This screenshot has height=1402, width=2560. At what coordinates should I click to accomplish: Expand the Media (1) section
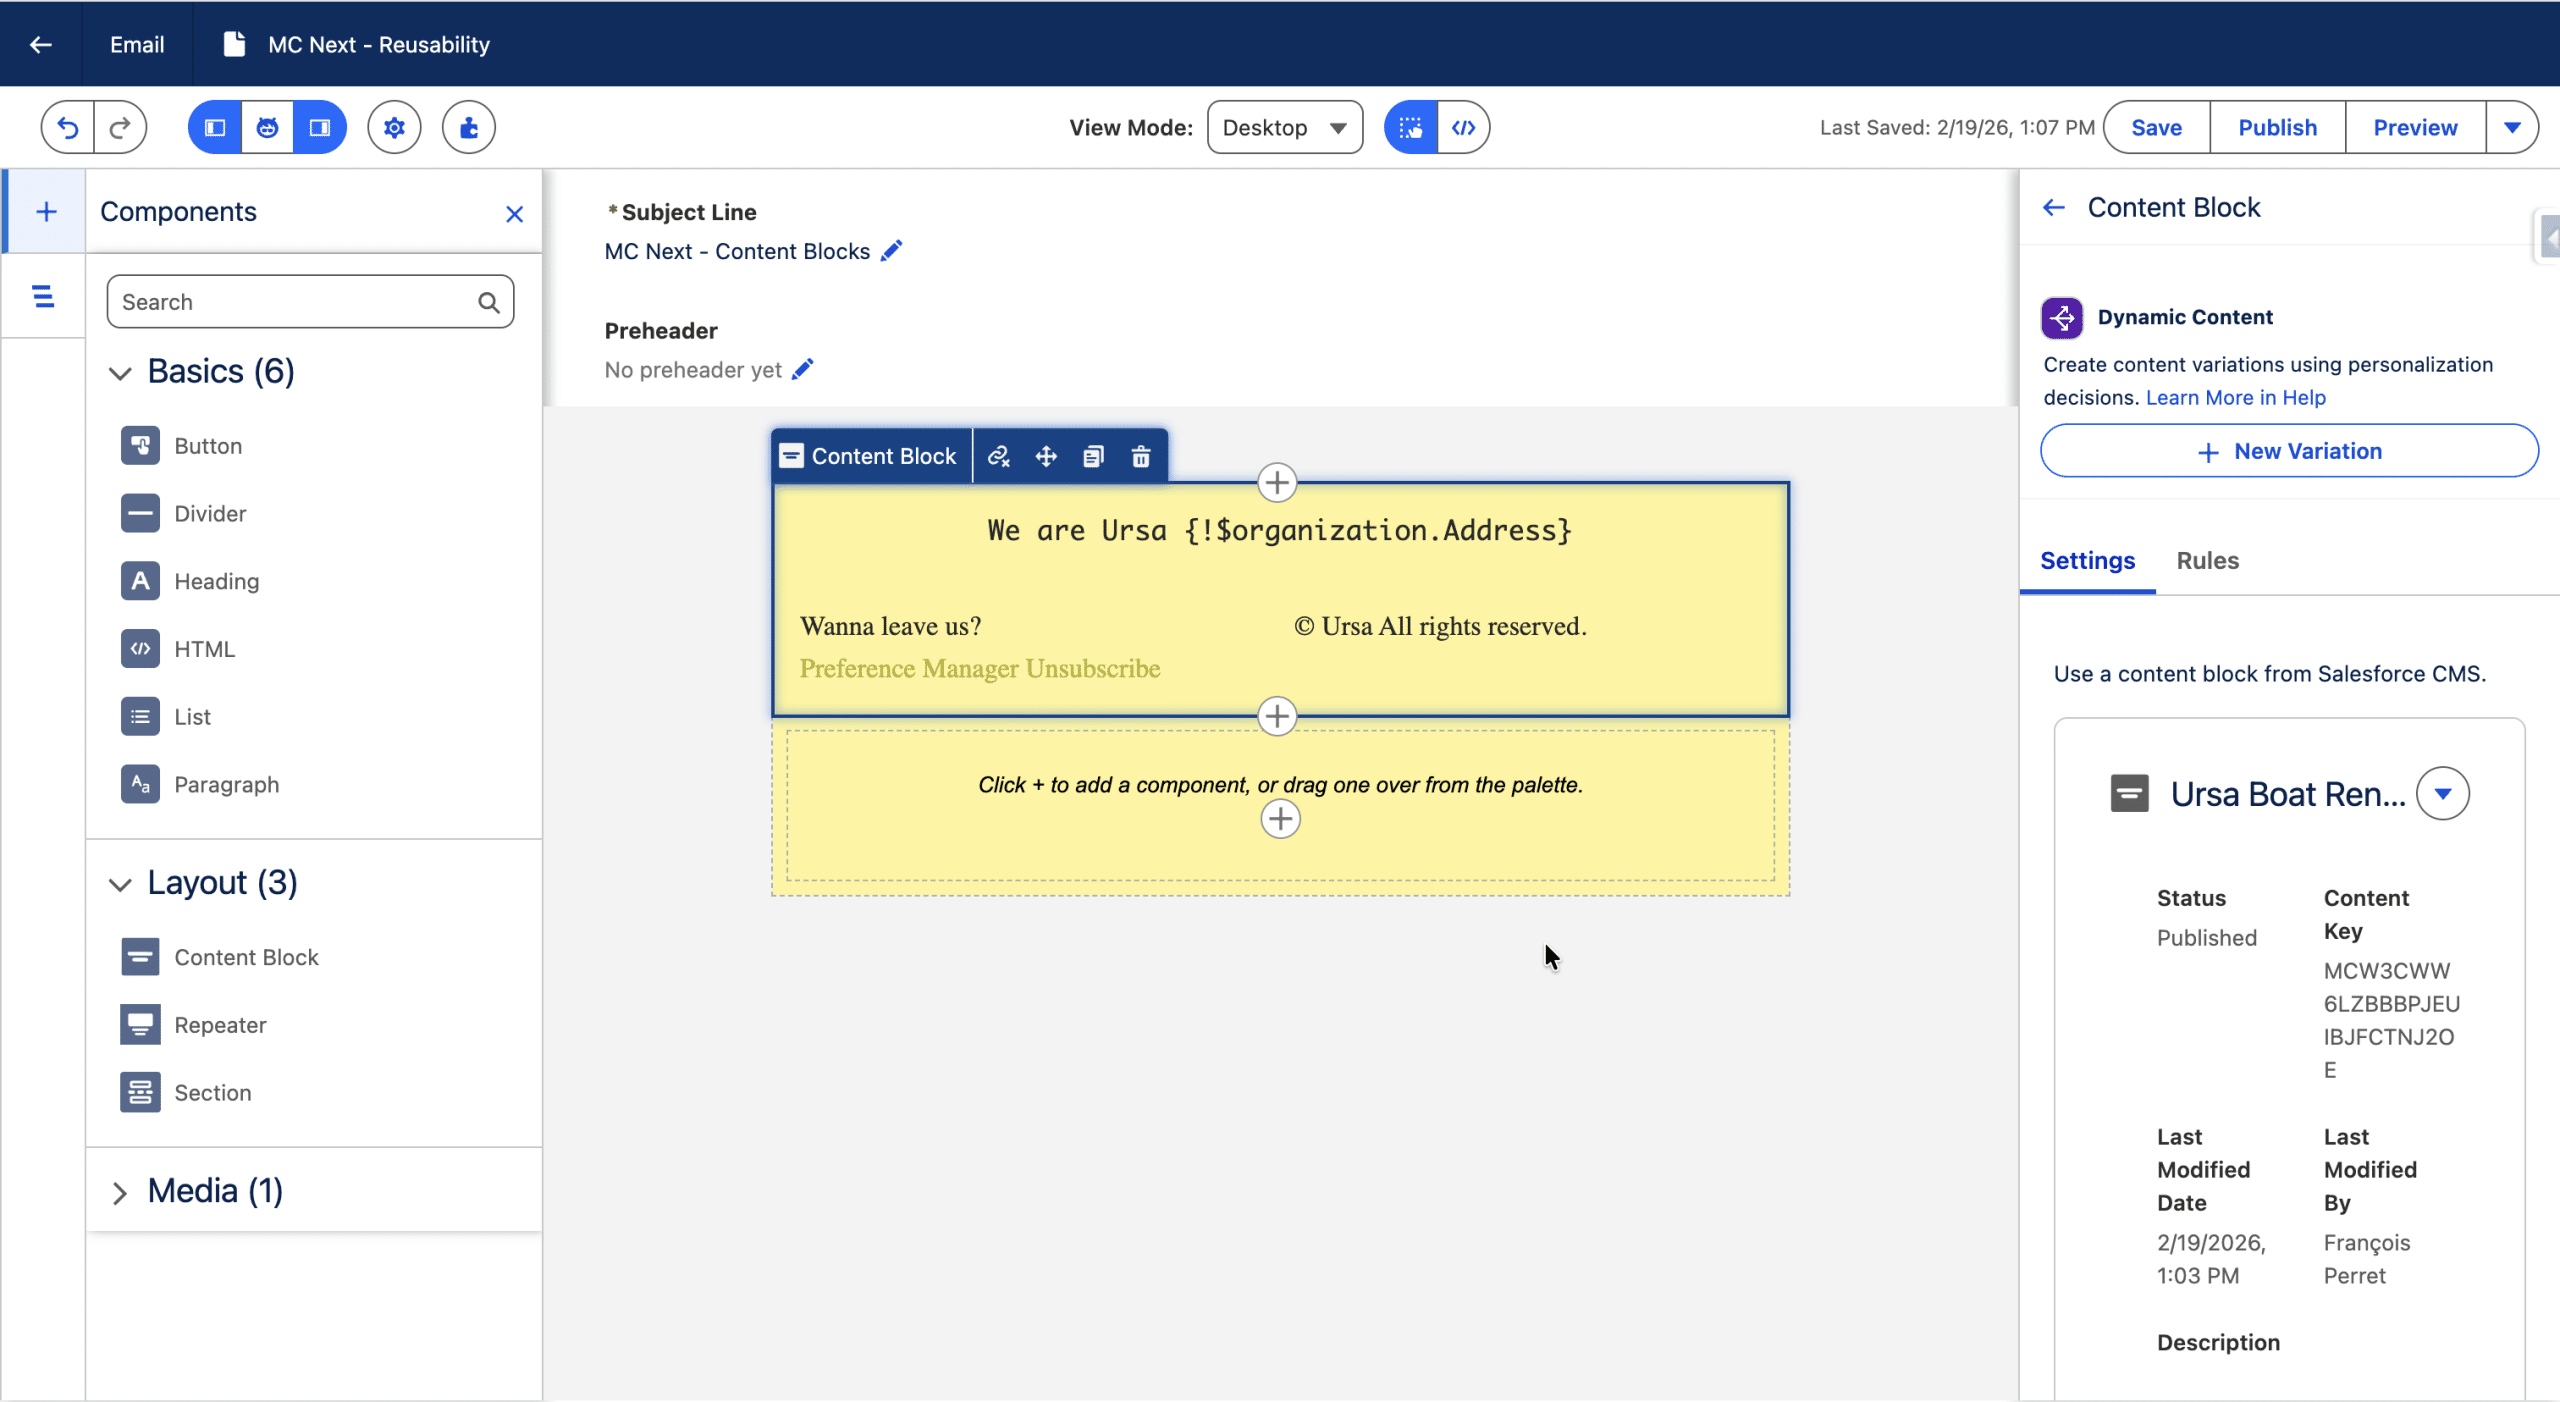[x=120, y=1192]
